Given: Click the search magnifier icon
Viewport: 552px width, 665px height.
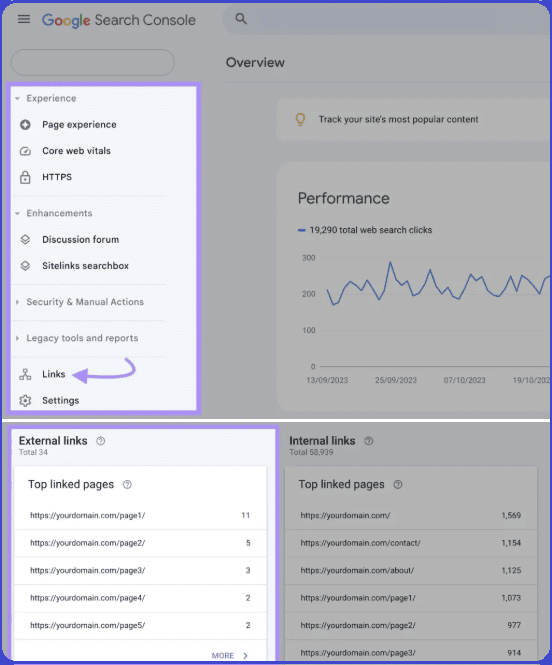Looking at the screenshot, I should coord(241,19).
